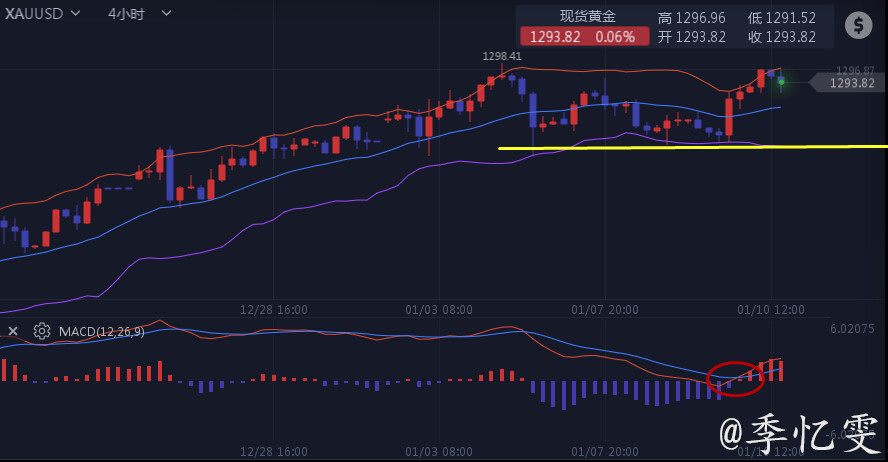Click the MACD(12,26,9) indicator label
This screenshot has width=888, height=462.
click(x=102, y=331)
